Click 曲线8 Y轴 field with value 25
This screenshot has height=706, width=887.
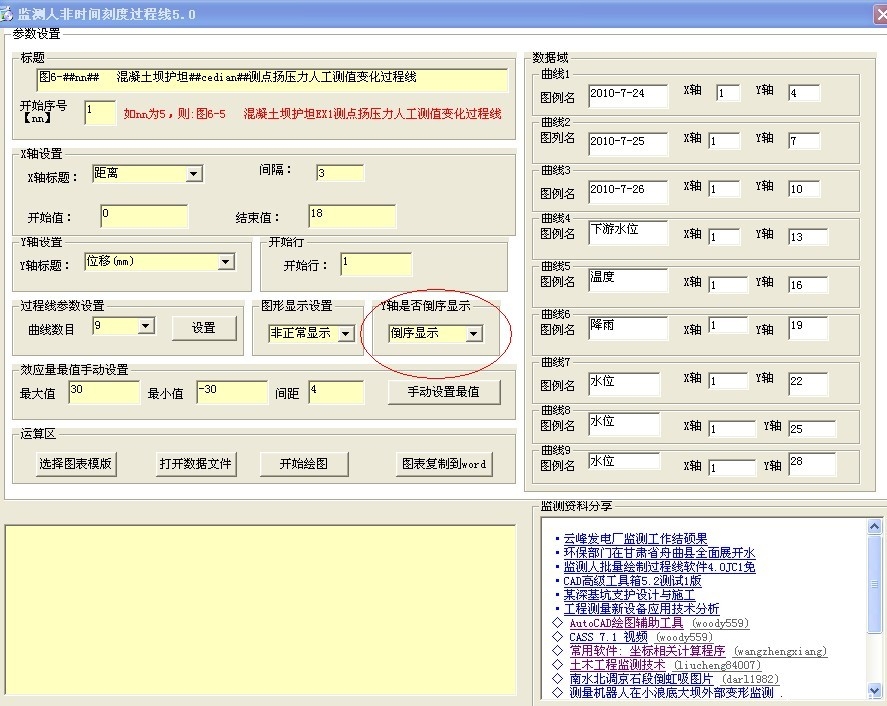[812, 429]
